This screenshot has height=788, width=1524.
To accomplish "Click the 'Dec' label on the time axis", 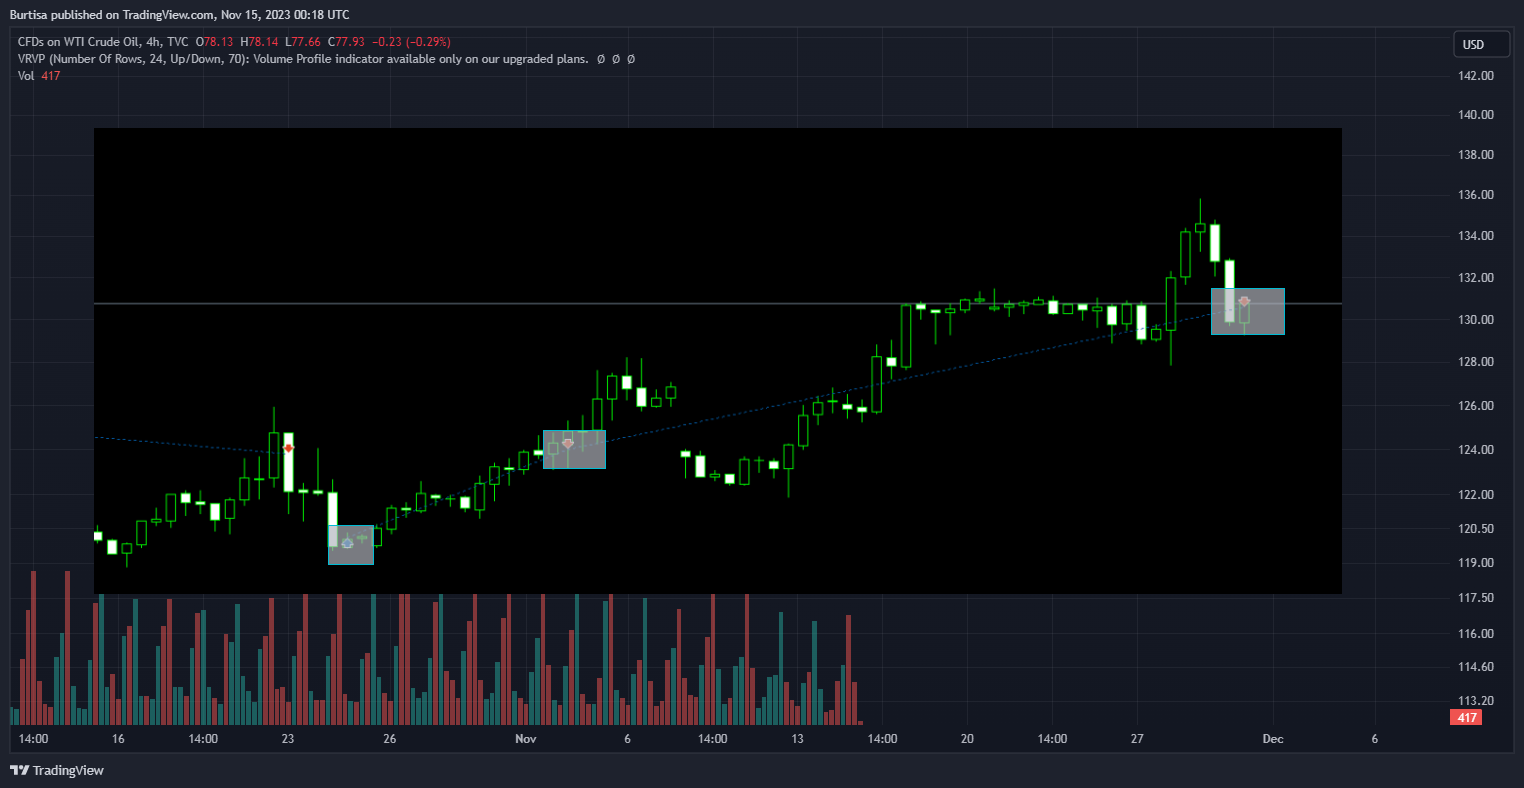I will point(1273,739).
